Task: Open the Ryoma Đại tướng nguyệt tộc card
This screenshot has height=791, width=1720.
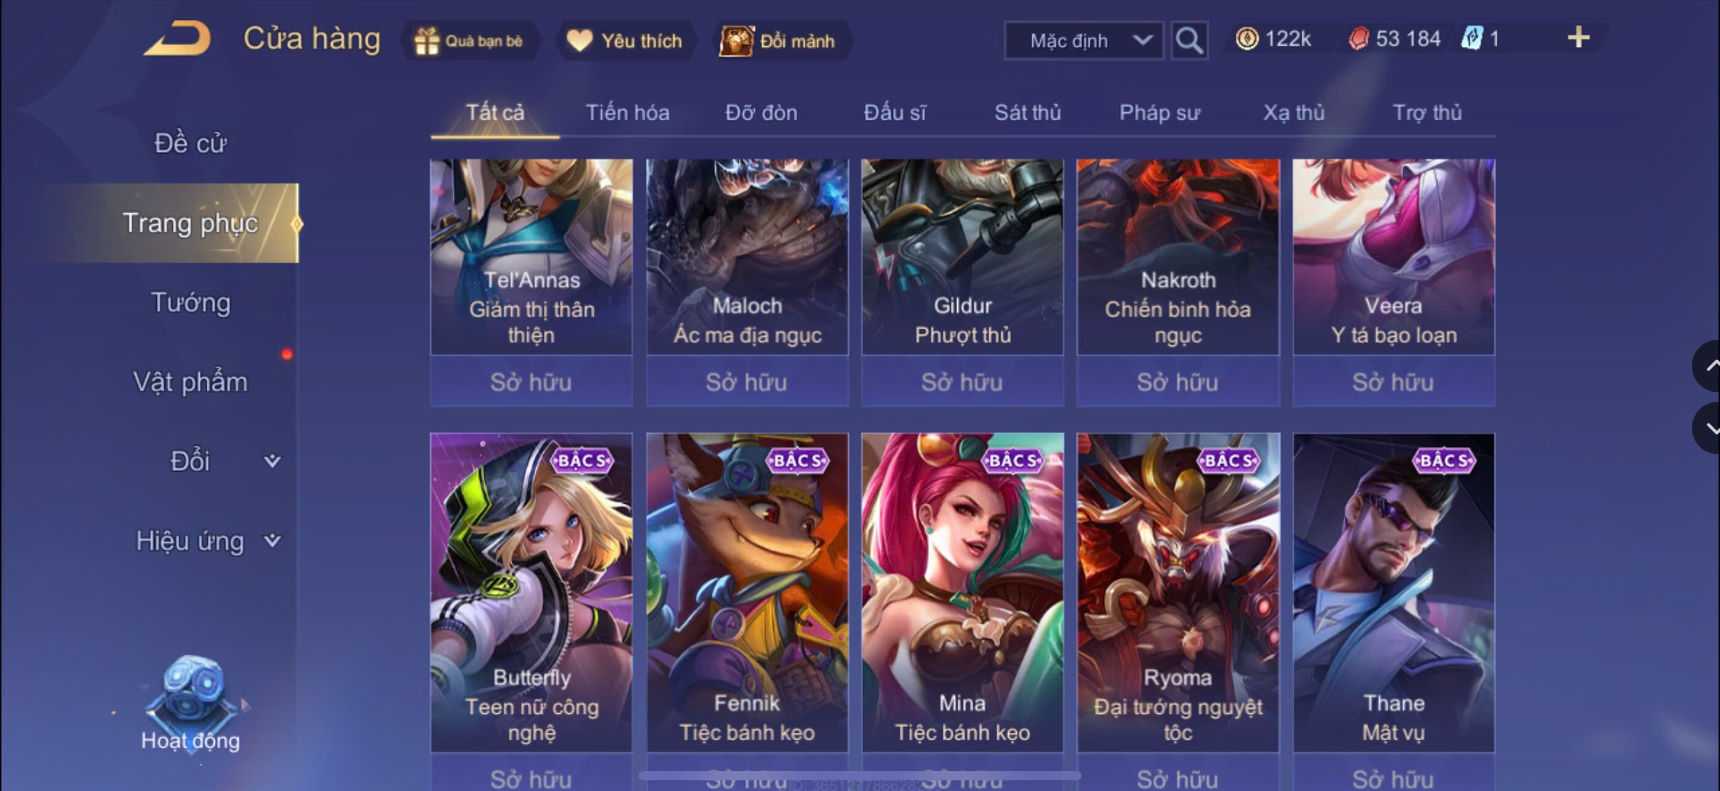Action: tap(1178, 592)
